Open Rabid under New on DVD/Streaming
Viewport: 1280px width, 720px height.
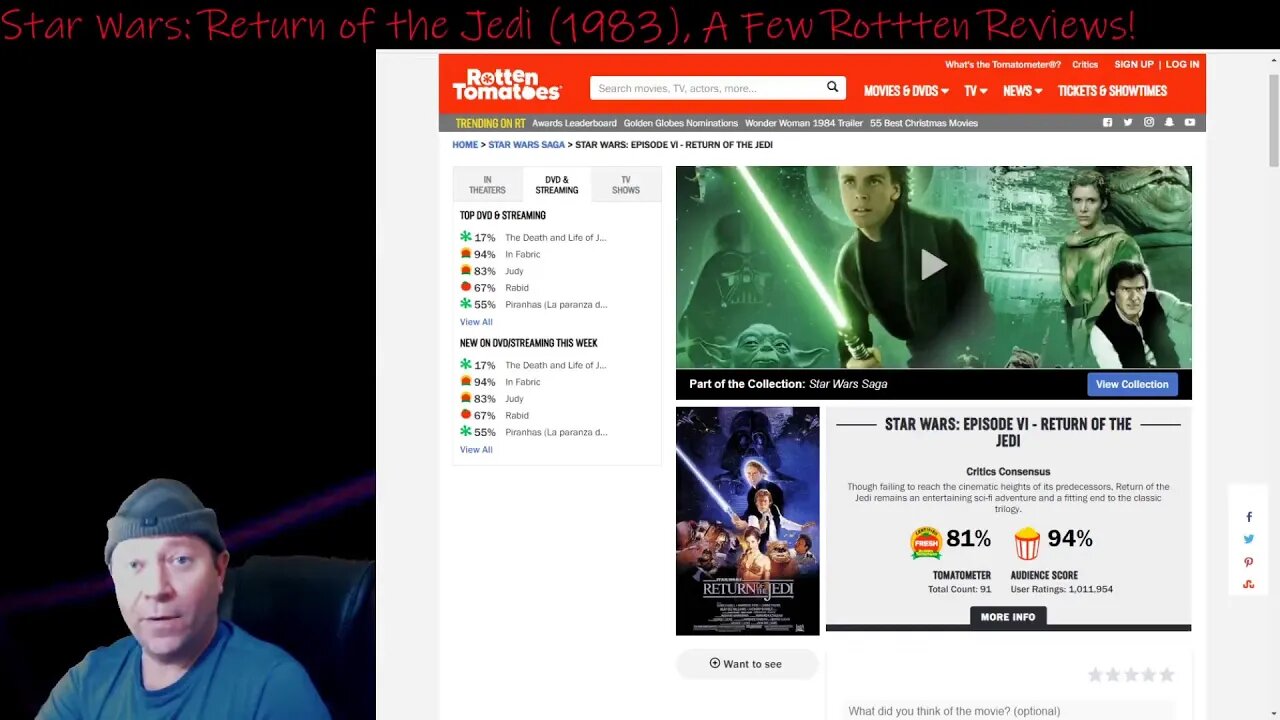516,416
